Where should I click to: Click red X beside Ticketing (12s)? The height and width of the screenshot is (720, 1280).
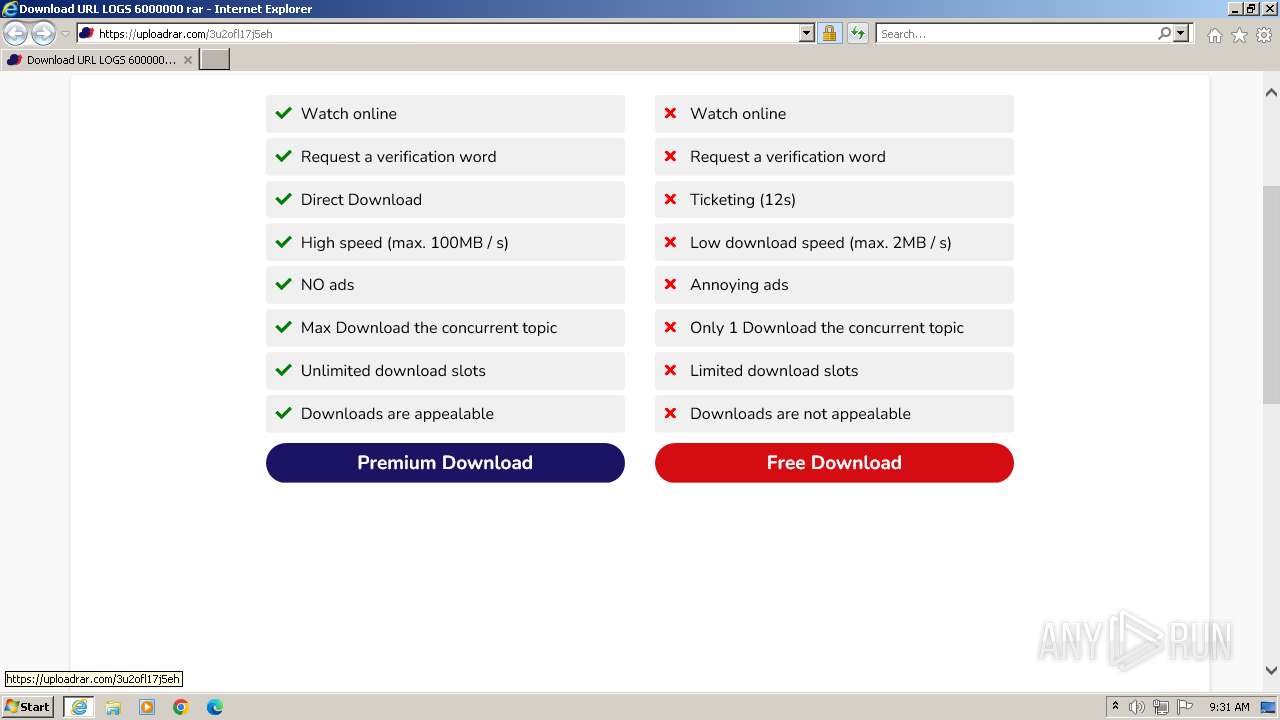(671, 199)
